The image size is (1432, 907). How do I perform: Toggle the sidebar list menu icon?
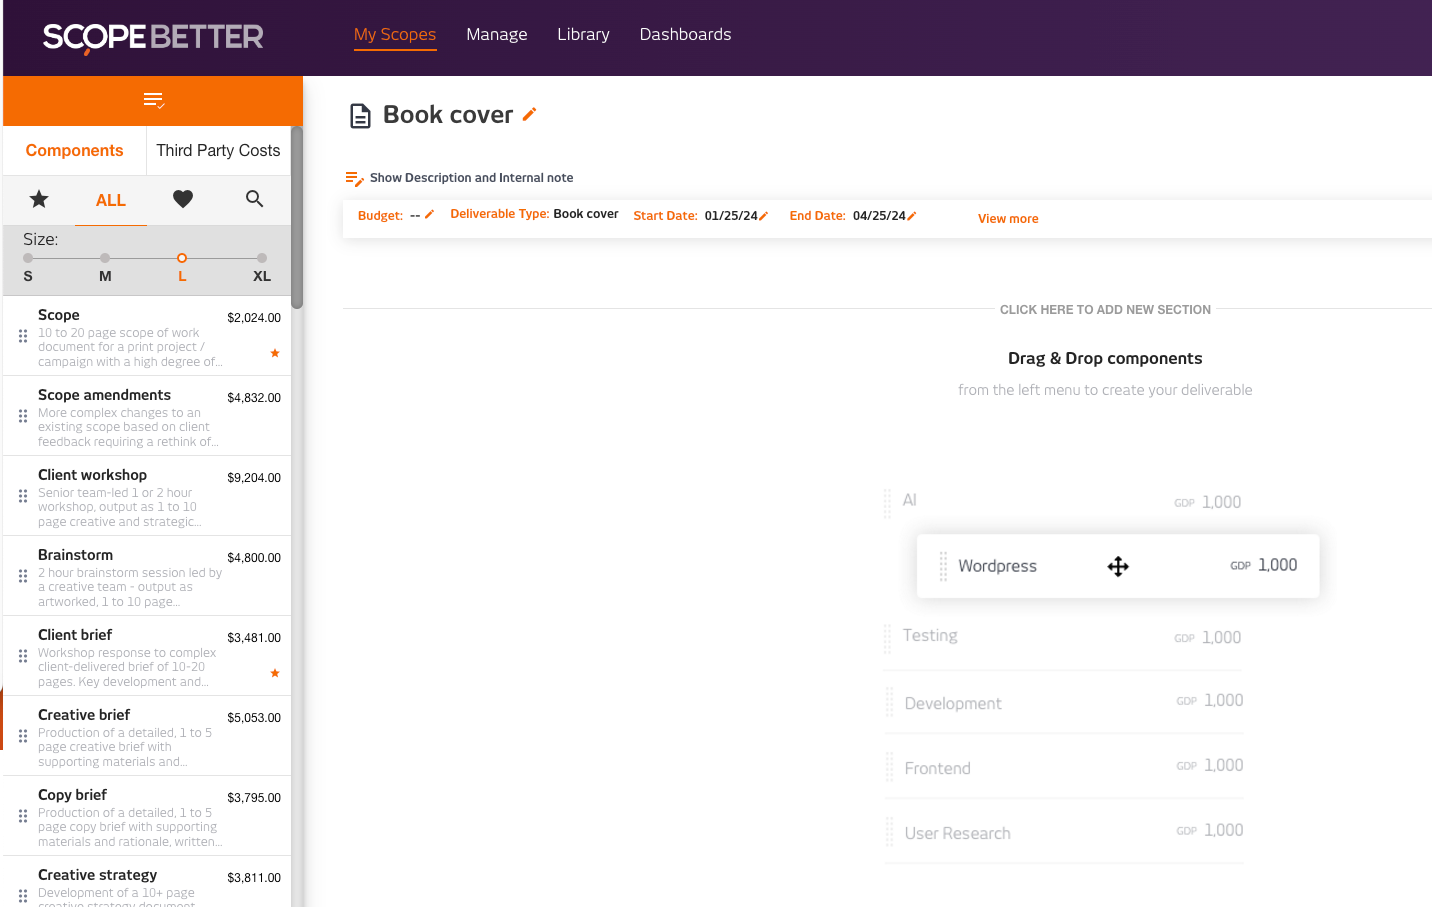point(153,100)
